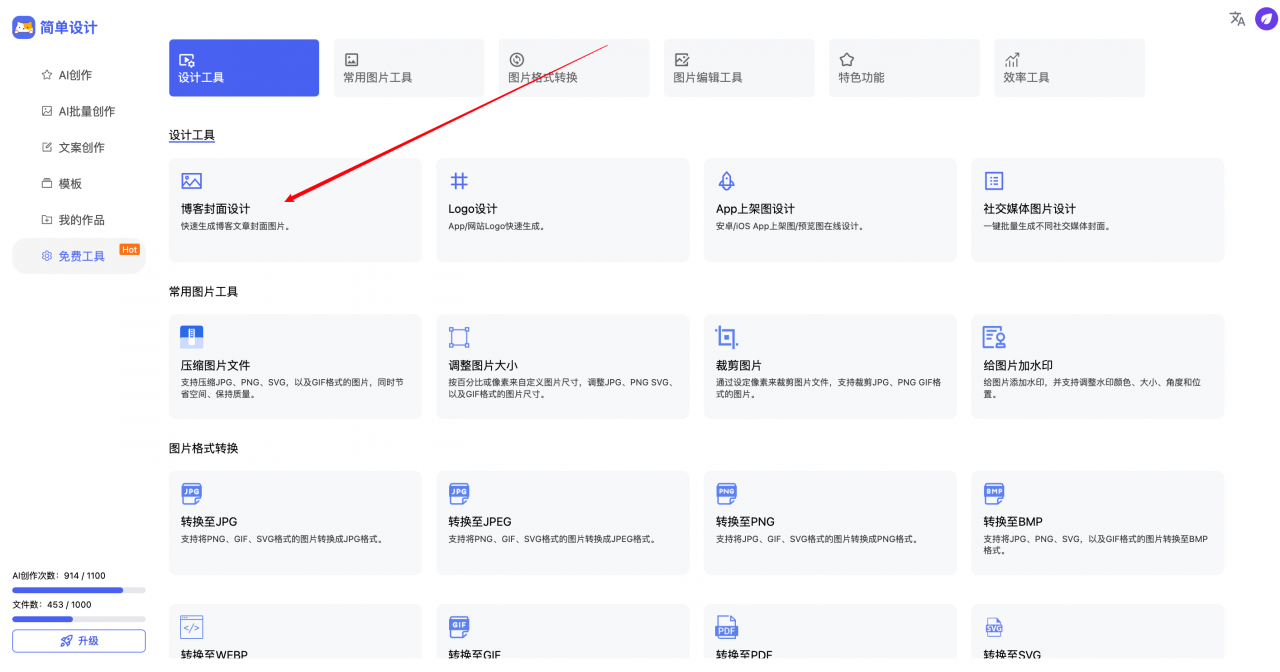The width and height of the screenshot is (1280, 672).
Task: Switch to the 效率工具 tab
Action: pos(1069,68)
